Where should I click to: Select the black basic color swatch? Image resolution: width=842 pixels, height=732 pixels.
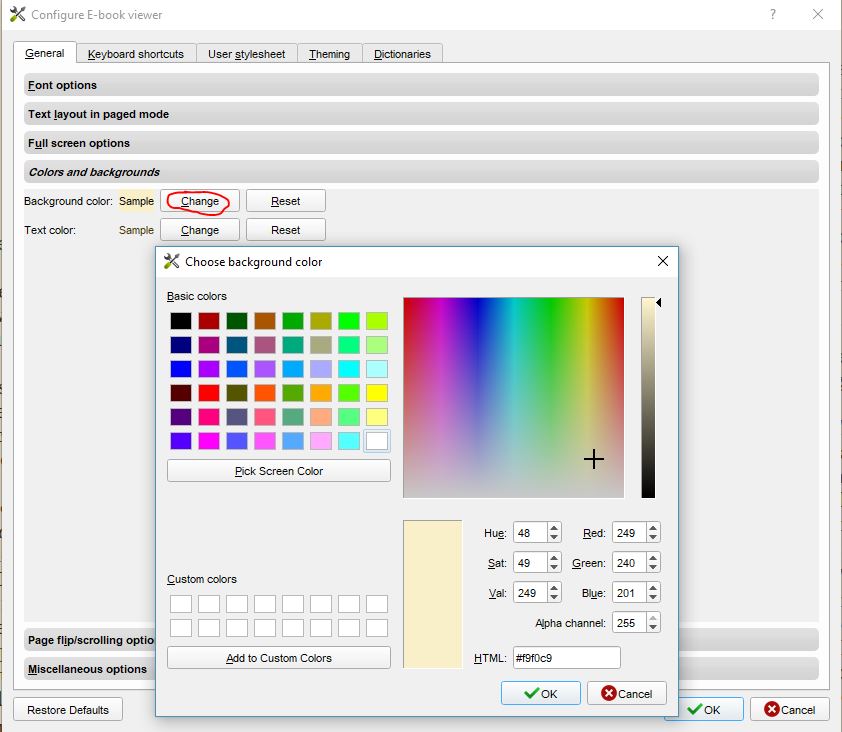click(180, 321)
